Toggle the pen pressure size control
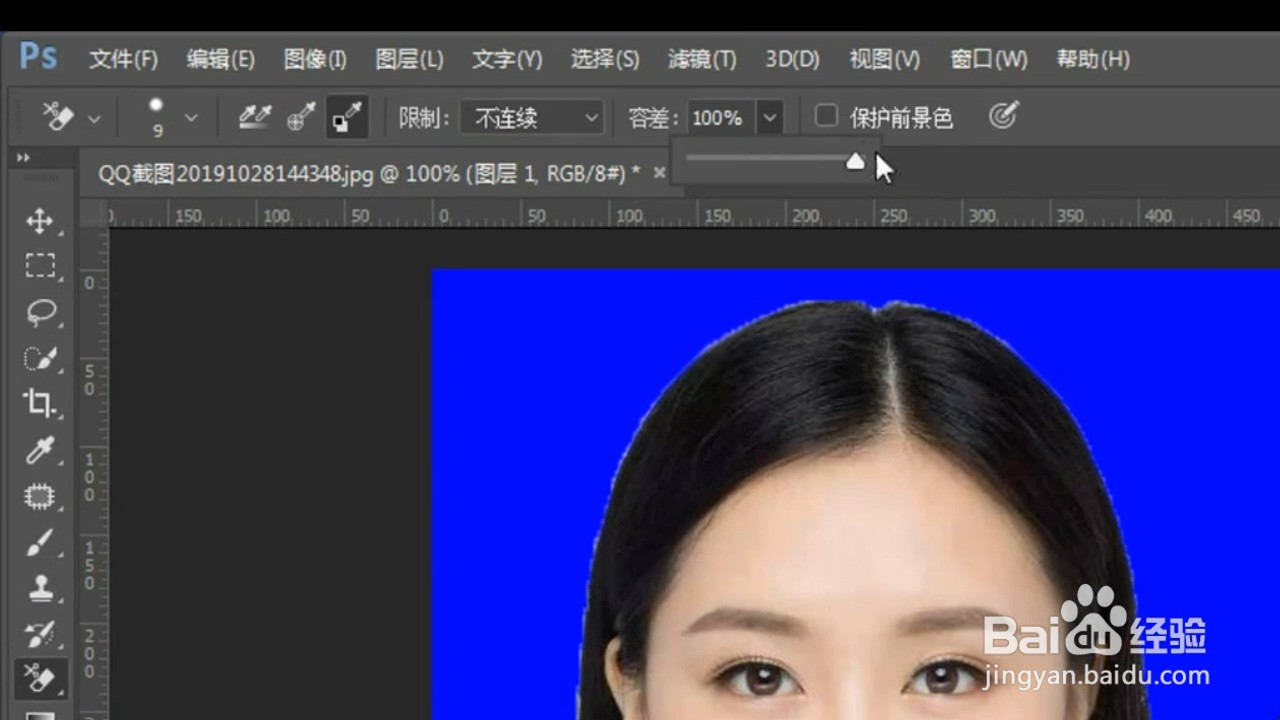1280x720 pixels. point(1004,115)
